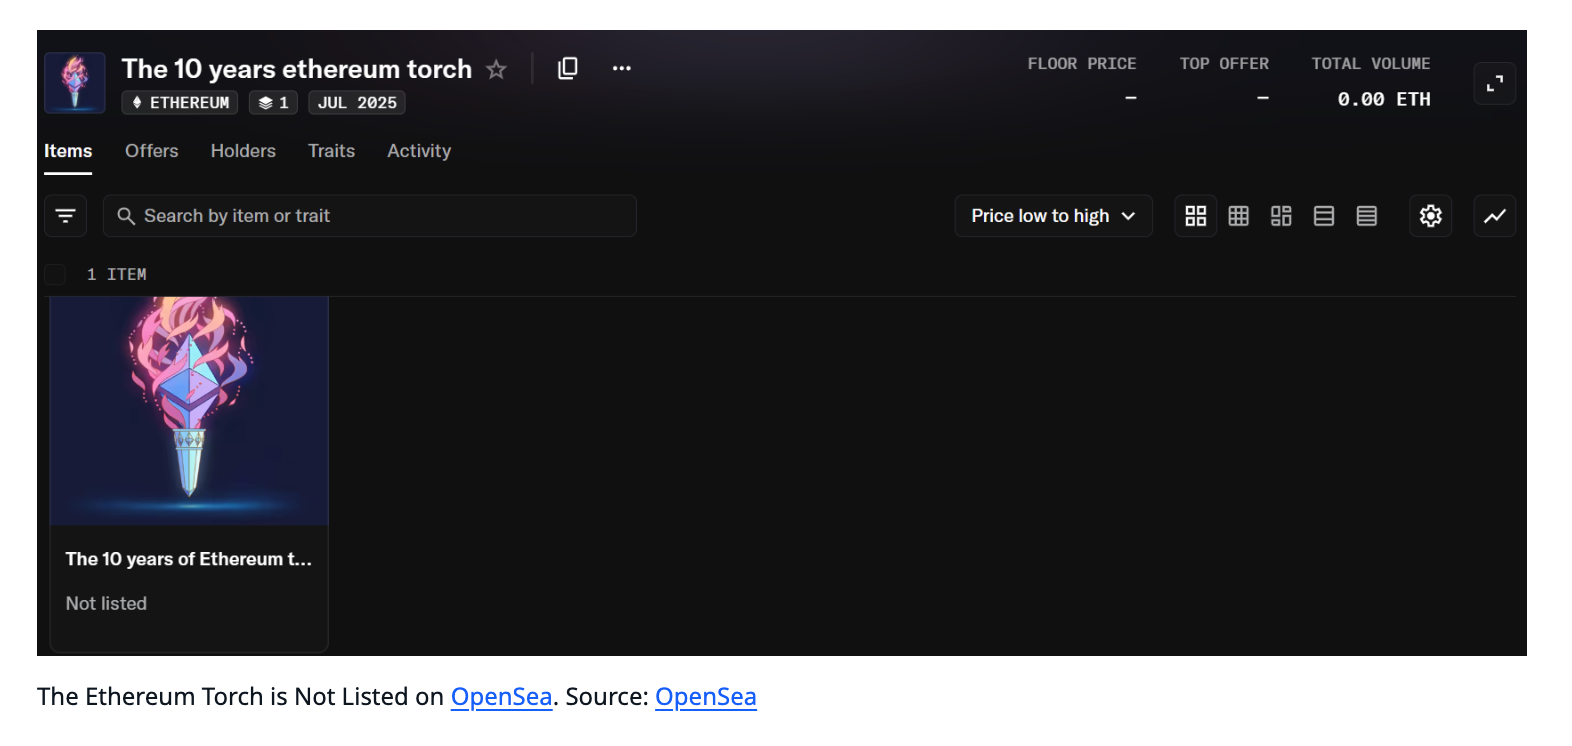Click the search magnifier icon
The width and height of the screenshot is (1572, 746).
[126, 216]
